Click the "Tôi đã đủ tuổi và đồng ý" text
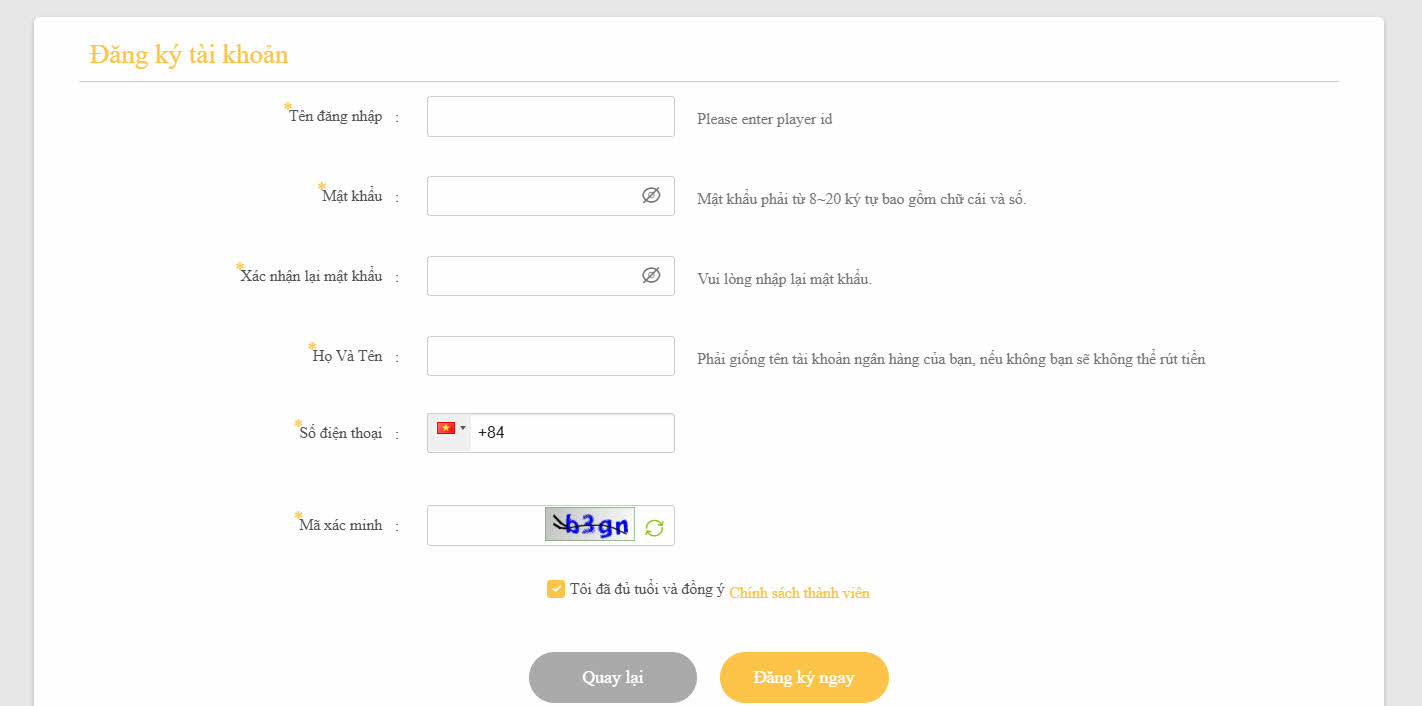The image size is (1422, 706). pos(646,589)
